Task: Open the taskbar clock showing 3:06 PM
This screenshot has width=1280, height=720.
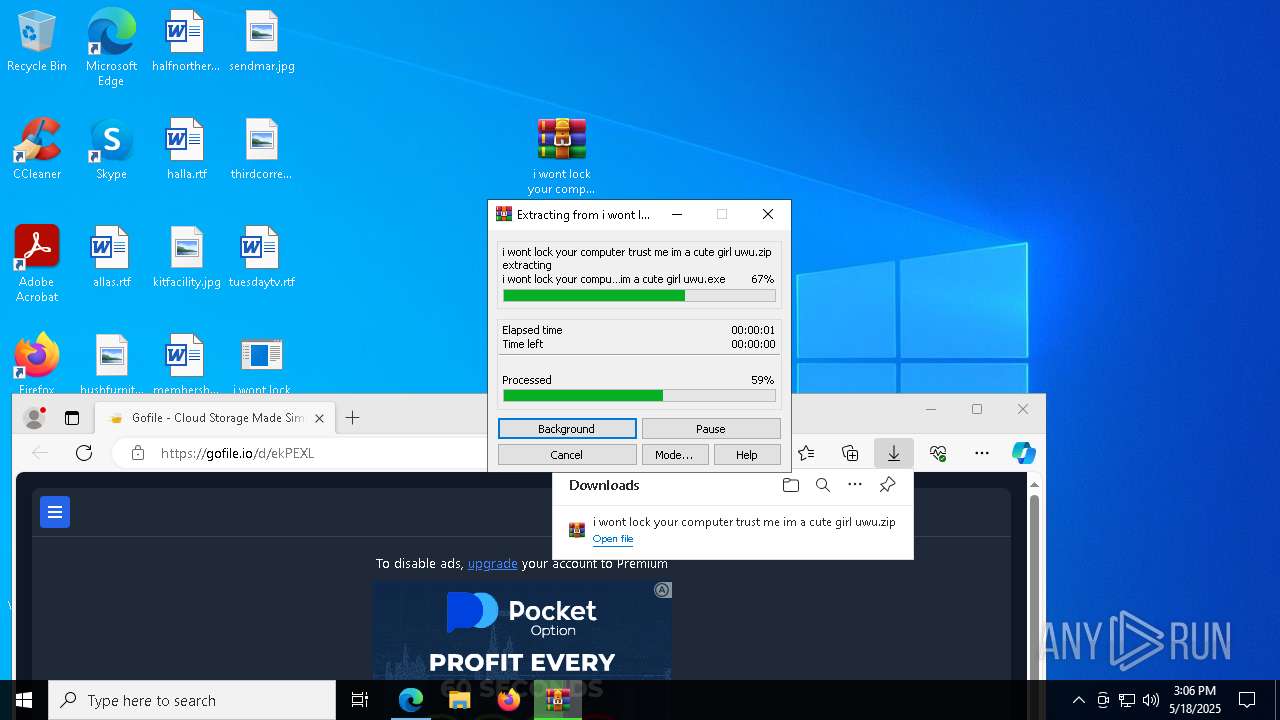Action: 1196,700
